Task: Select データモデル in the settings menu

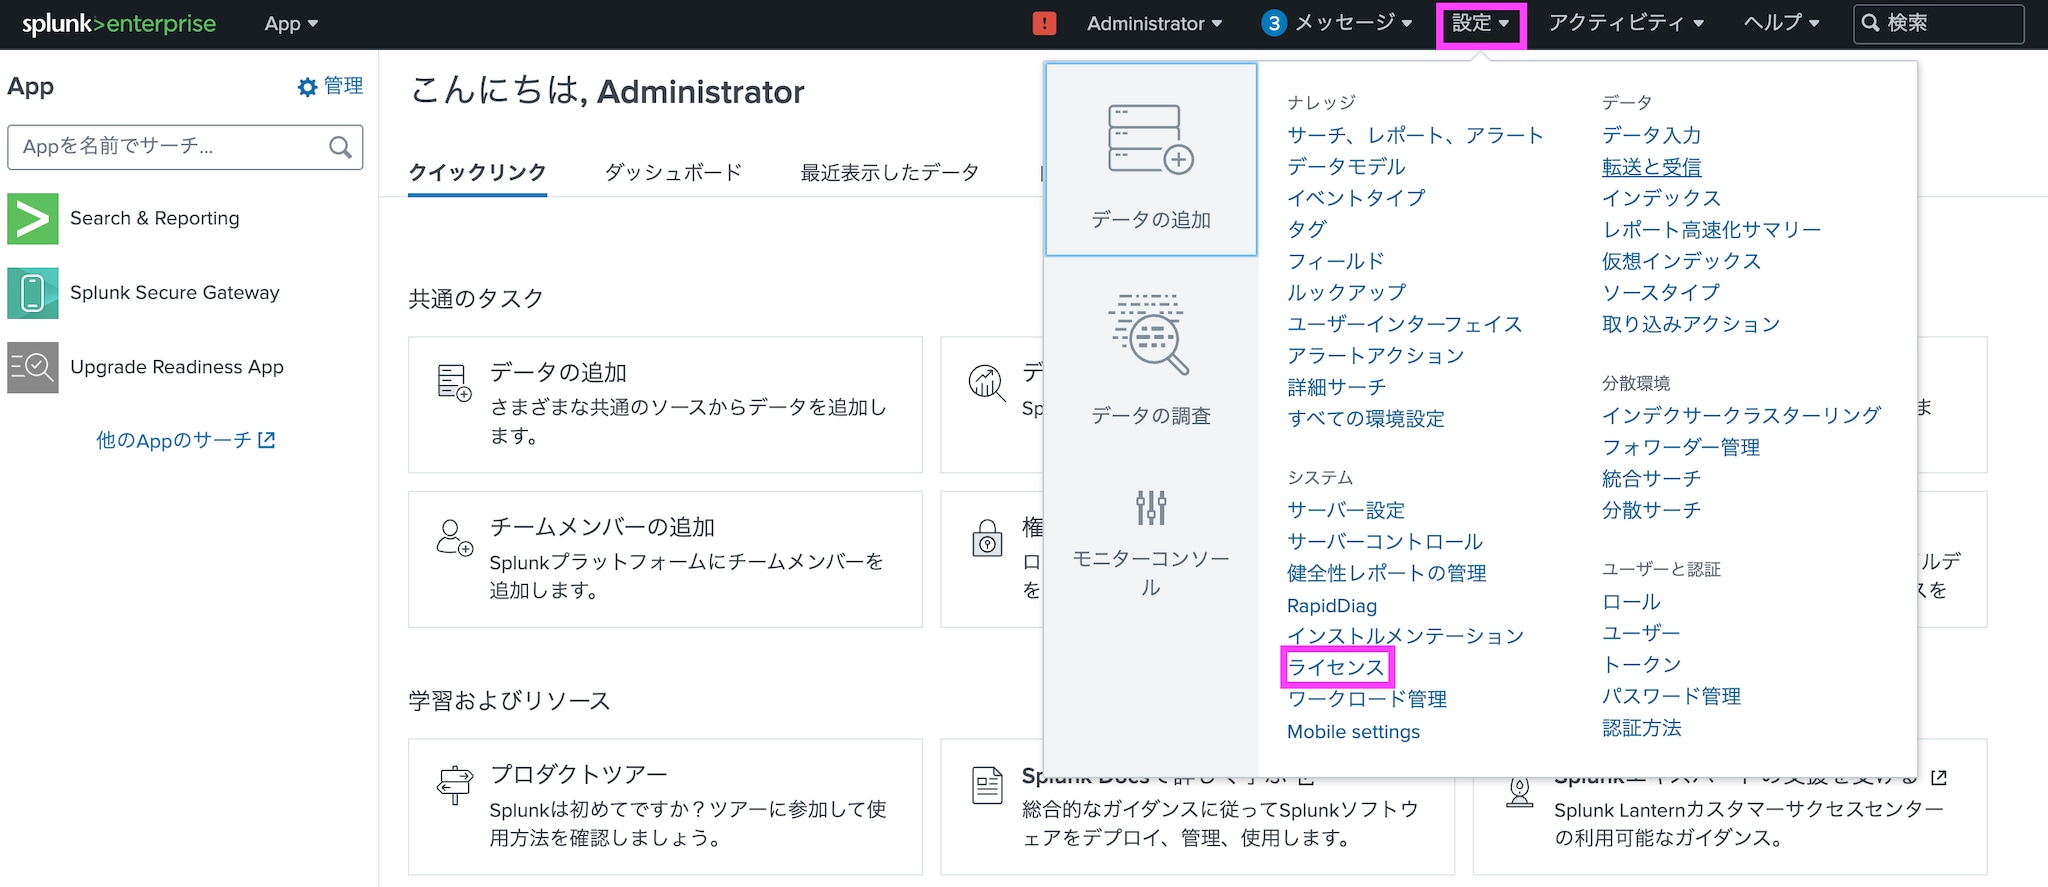Action: [x=1346, y=166]
